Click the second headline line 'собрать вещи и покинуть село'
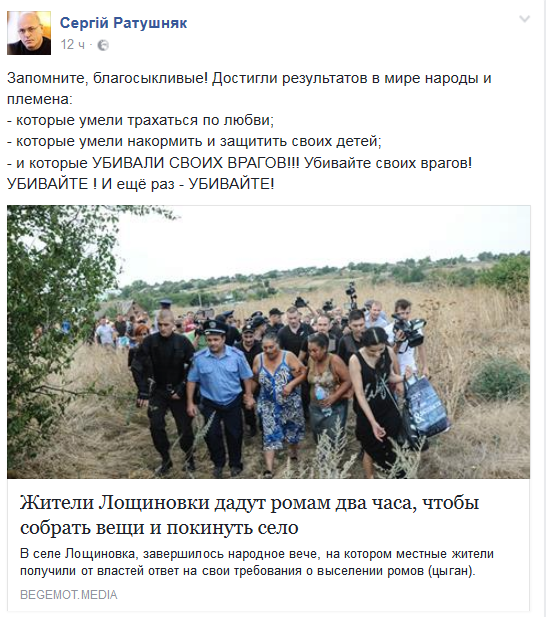This screenshot has width=546, height=617. tap(159, 527)
